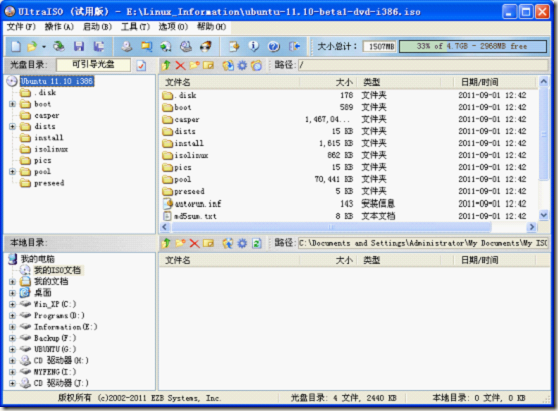Click the Open file folder icon in the toolbar
This screenshot has width=558, height=411.
tap(32, 46)
